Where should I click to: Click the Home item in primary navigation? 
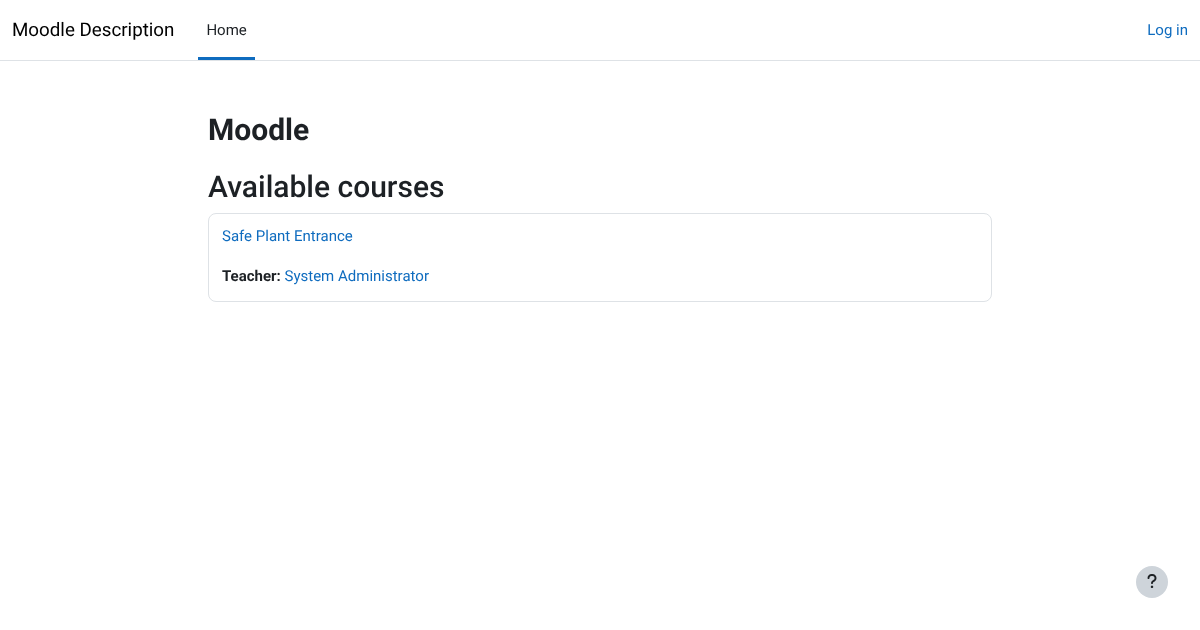[x=226, y=30]
